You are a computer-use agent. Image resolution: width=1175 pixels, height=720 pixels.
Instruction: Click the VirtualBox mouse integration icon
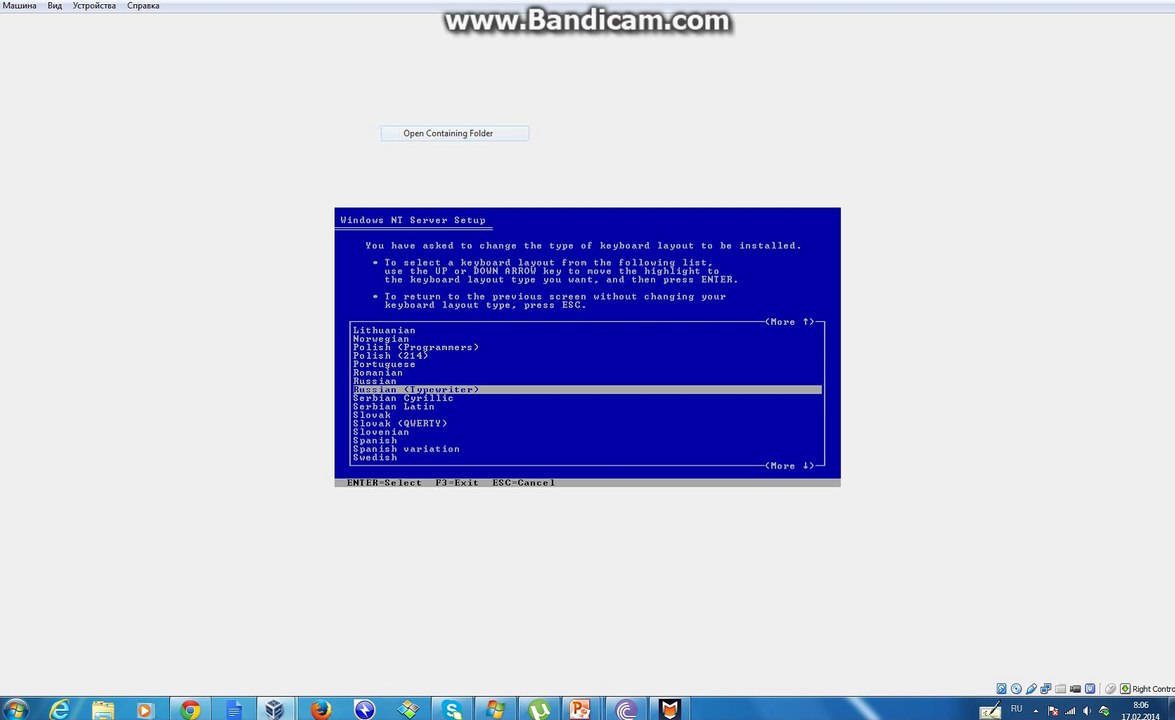click(x=1111, y=689)
